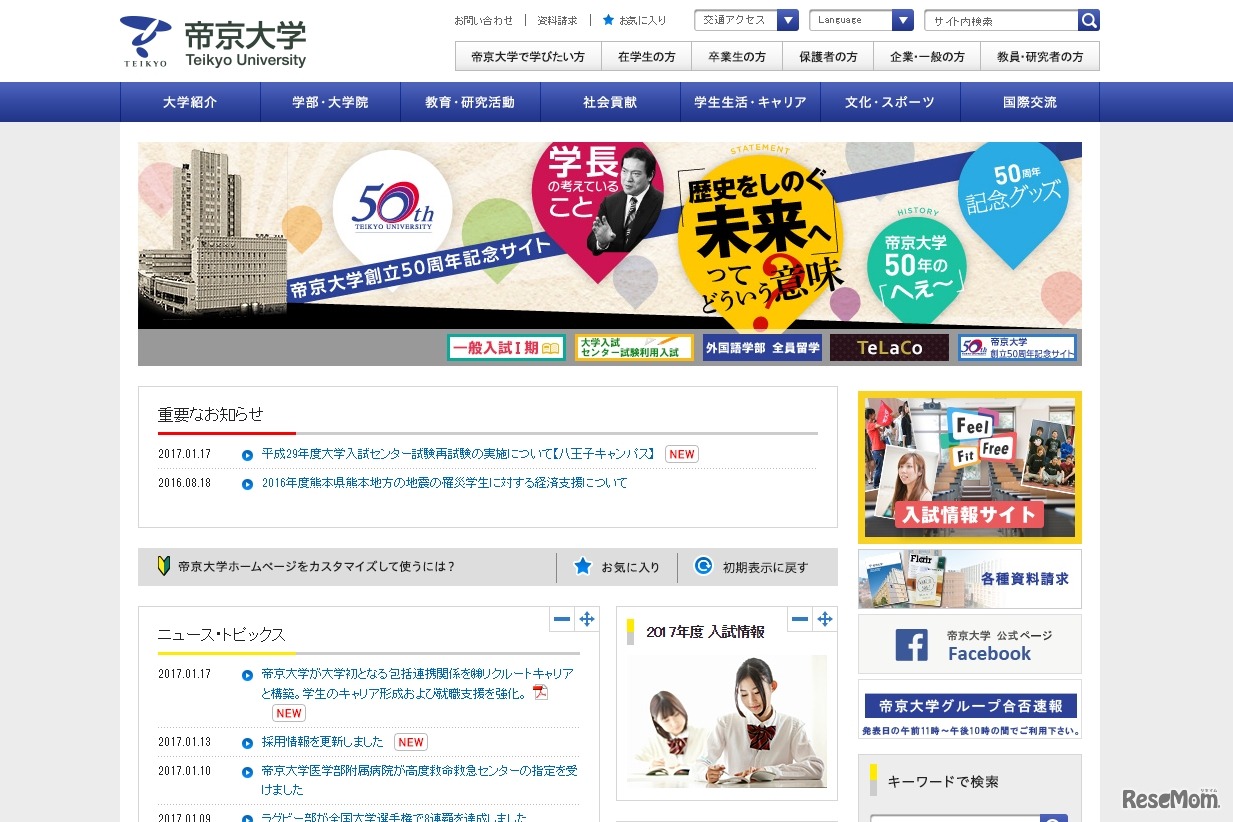Open news on 高度救命救急センター designation
Viewport: 1233px width, 822px height.
coord(419,780)
